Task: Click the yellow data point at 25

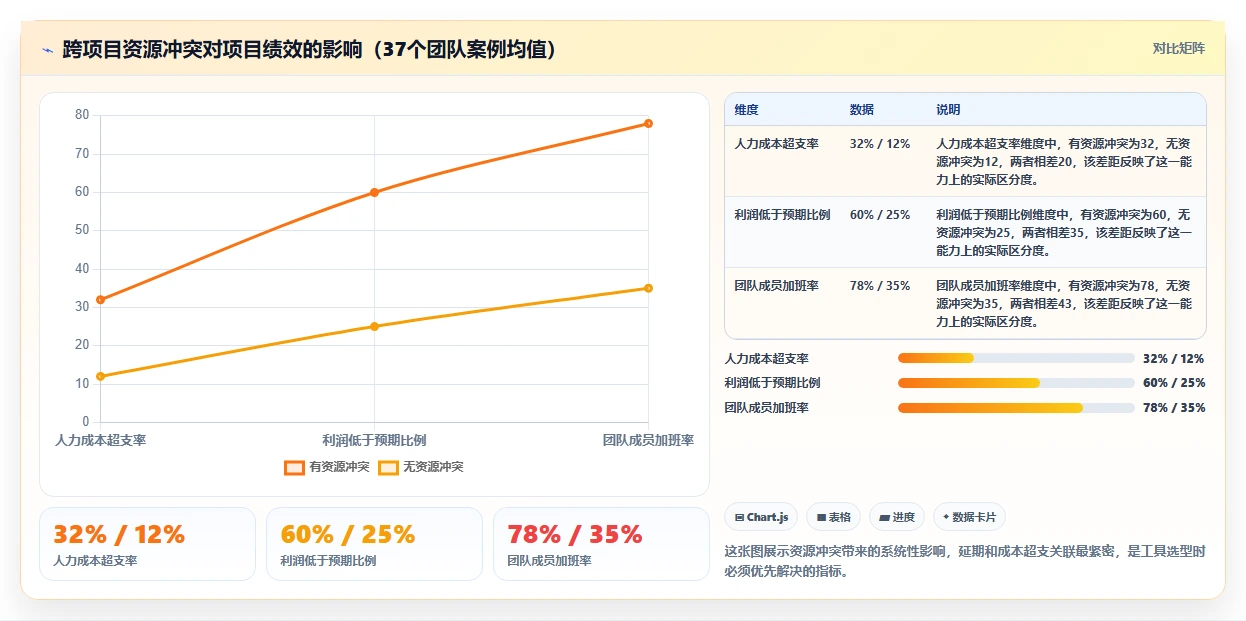Action: click(374, 326)
